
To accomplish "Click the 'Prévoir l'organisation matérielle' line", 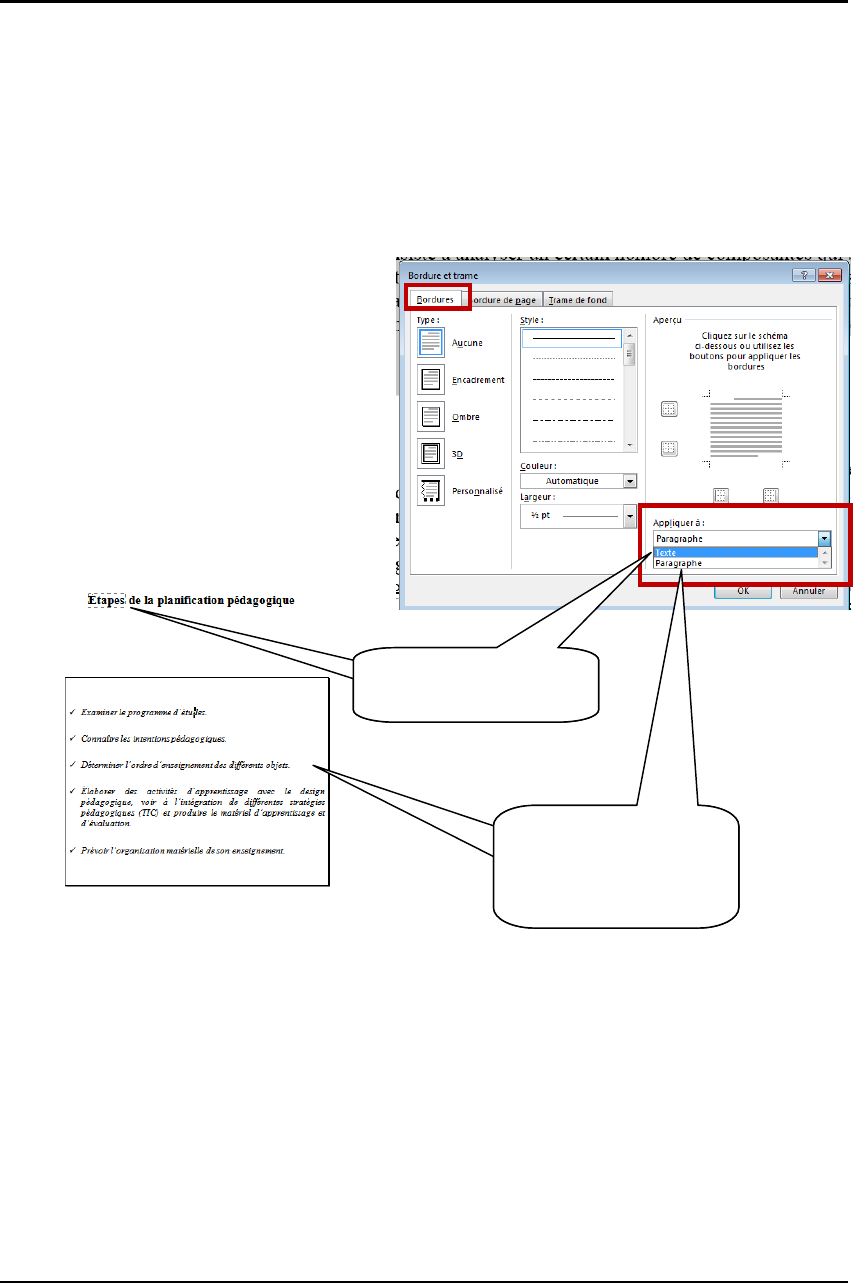I will coord(184,849).
